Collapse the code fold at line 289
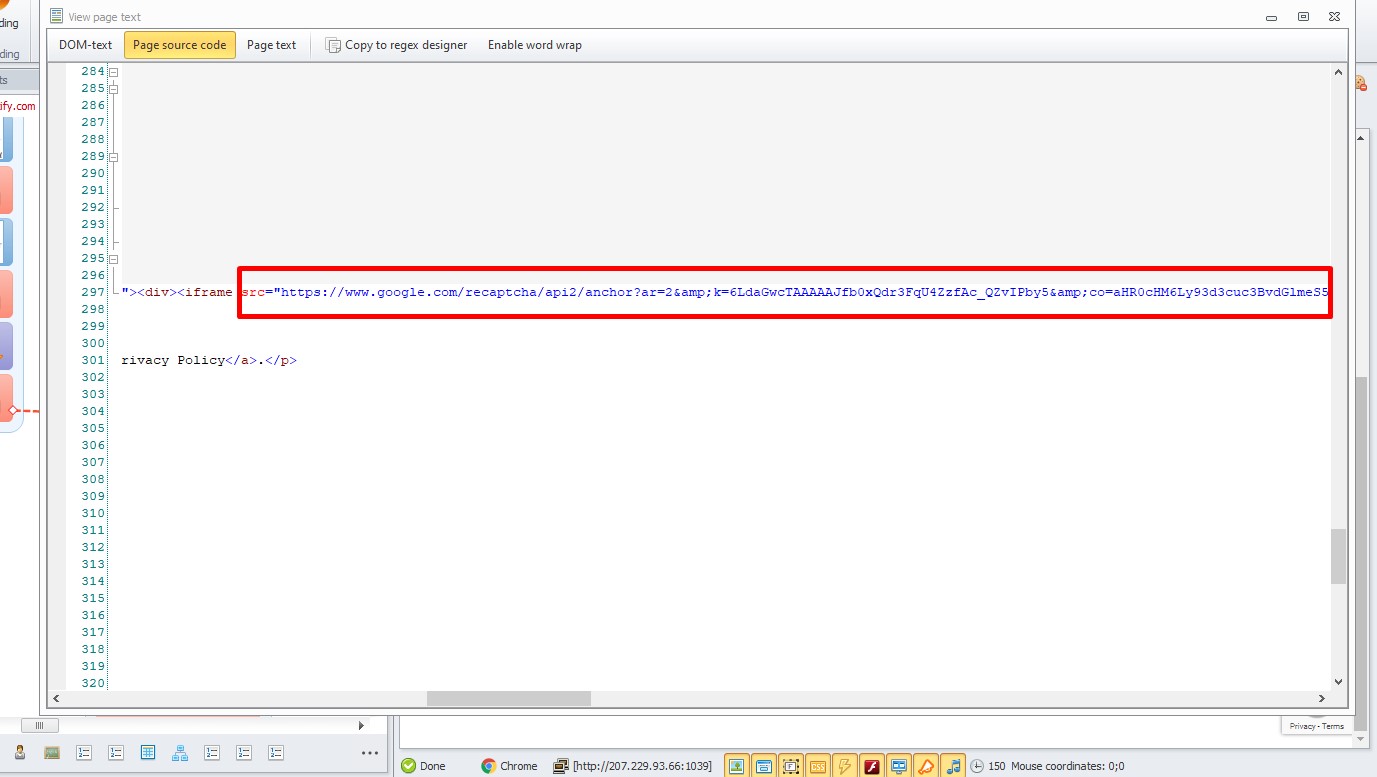Viewport: 1377px width, 777px height. [113, 157]
